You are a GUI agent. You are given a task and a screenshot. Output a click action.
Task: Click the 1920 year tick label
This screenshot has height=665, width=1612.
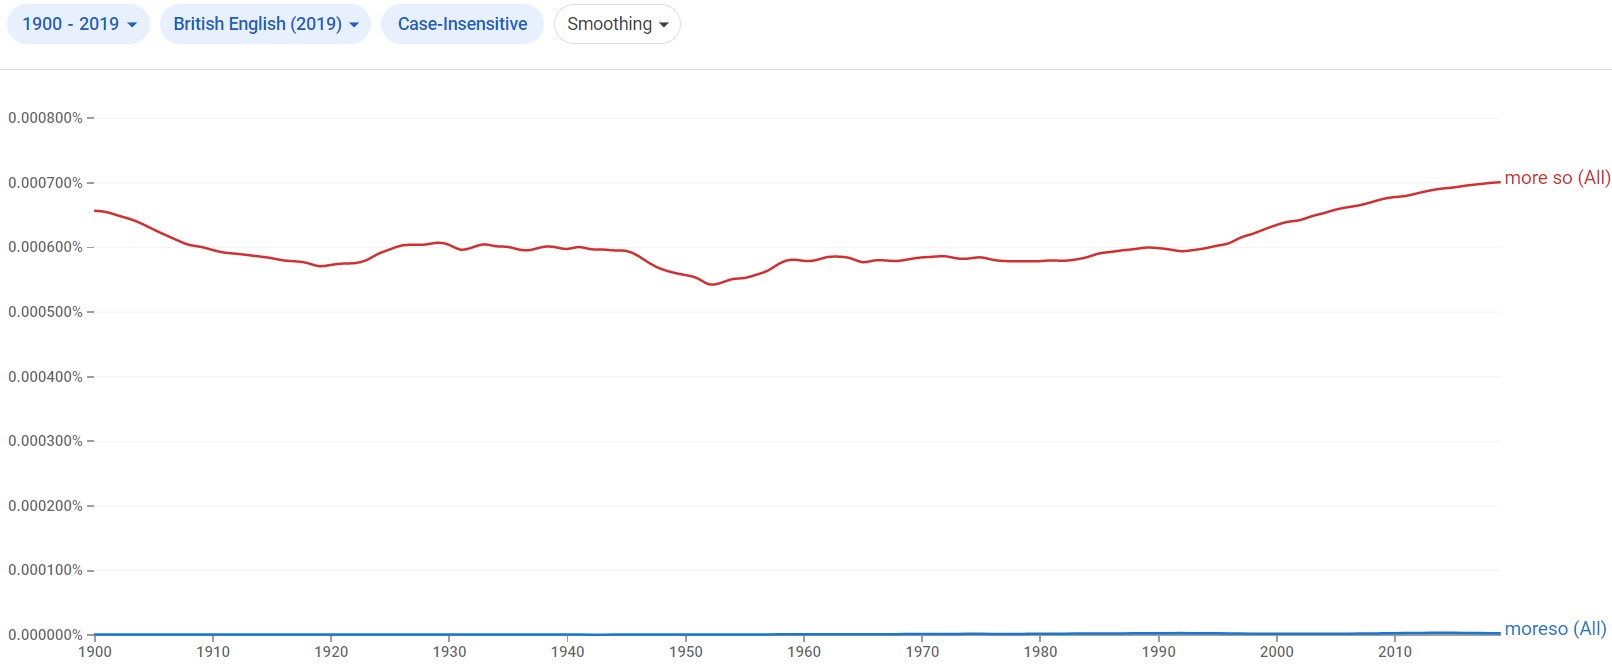tap(331, 652)
